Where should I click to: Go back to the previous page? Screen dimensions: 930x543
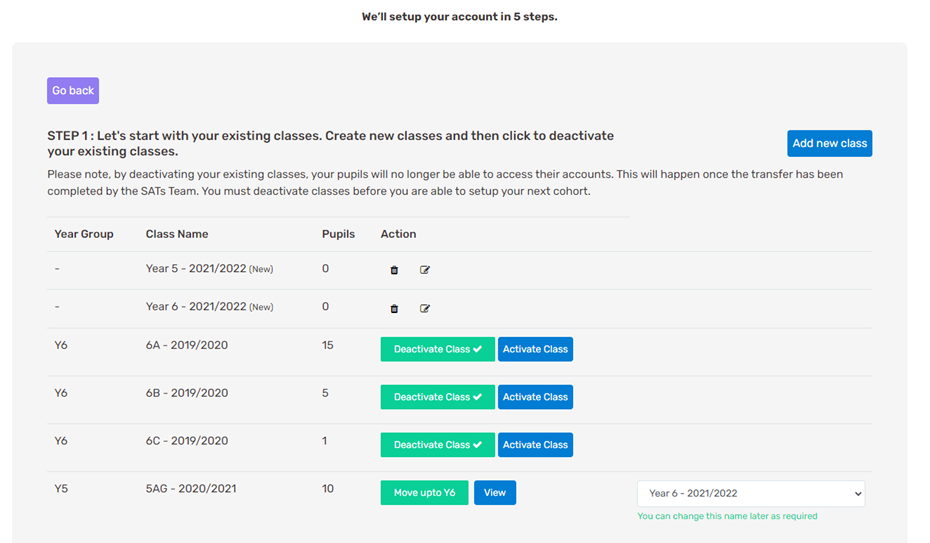[x=73, y=91]
